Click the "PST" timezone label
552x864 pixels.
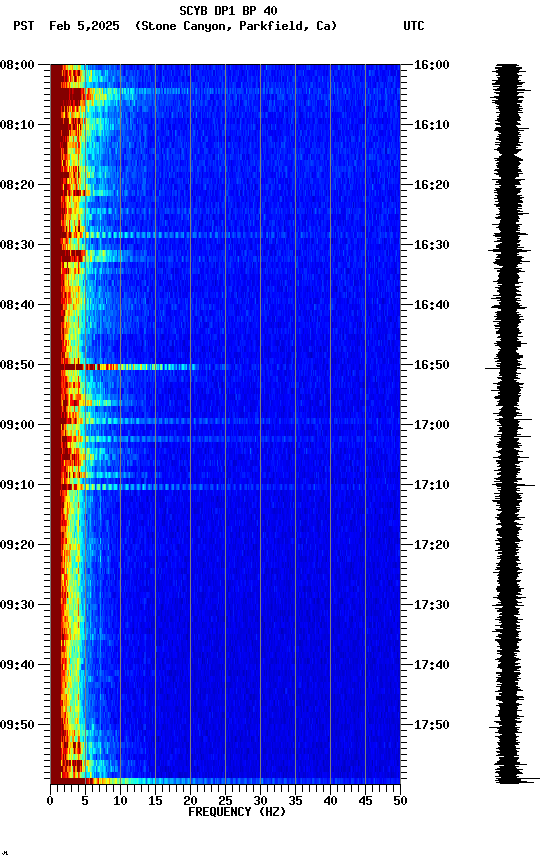click(23, 26)
